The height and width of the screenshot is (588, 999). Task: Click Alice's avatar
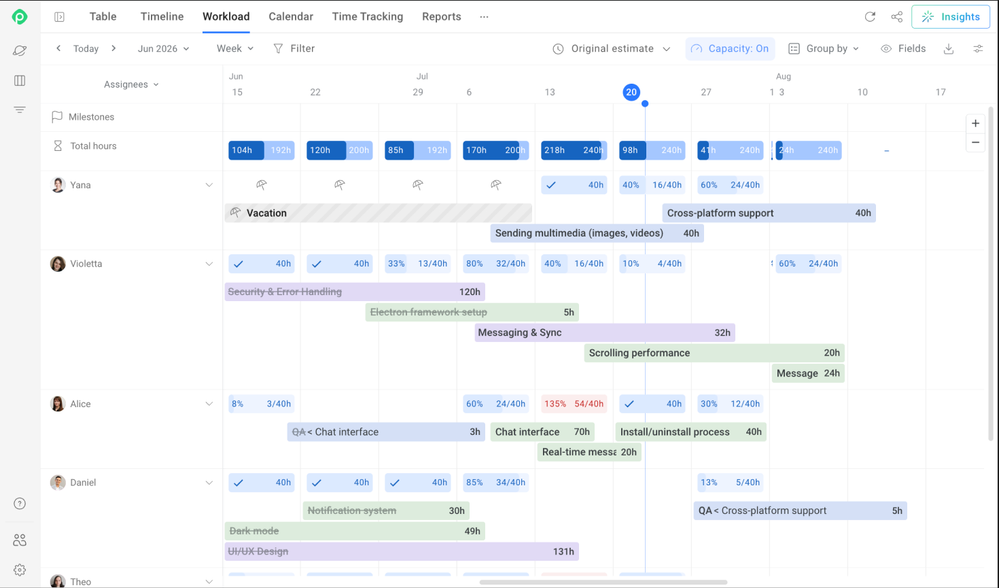click(x=58, y=404)
